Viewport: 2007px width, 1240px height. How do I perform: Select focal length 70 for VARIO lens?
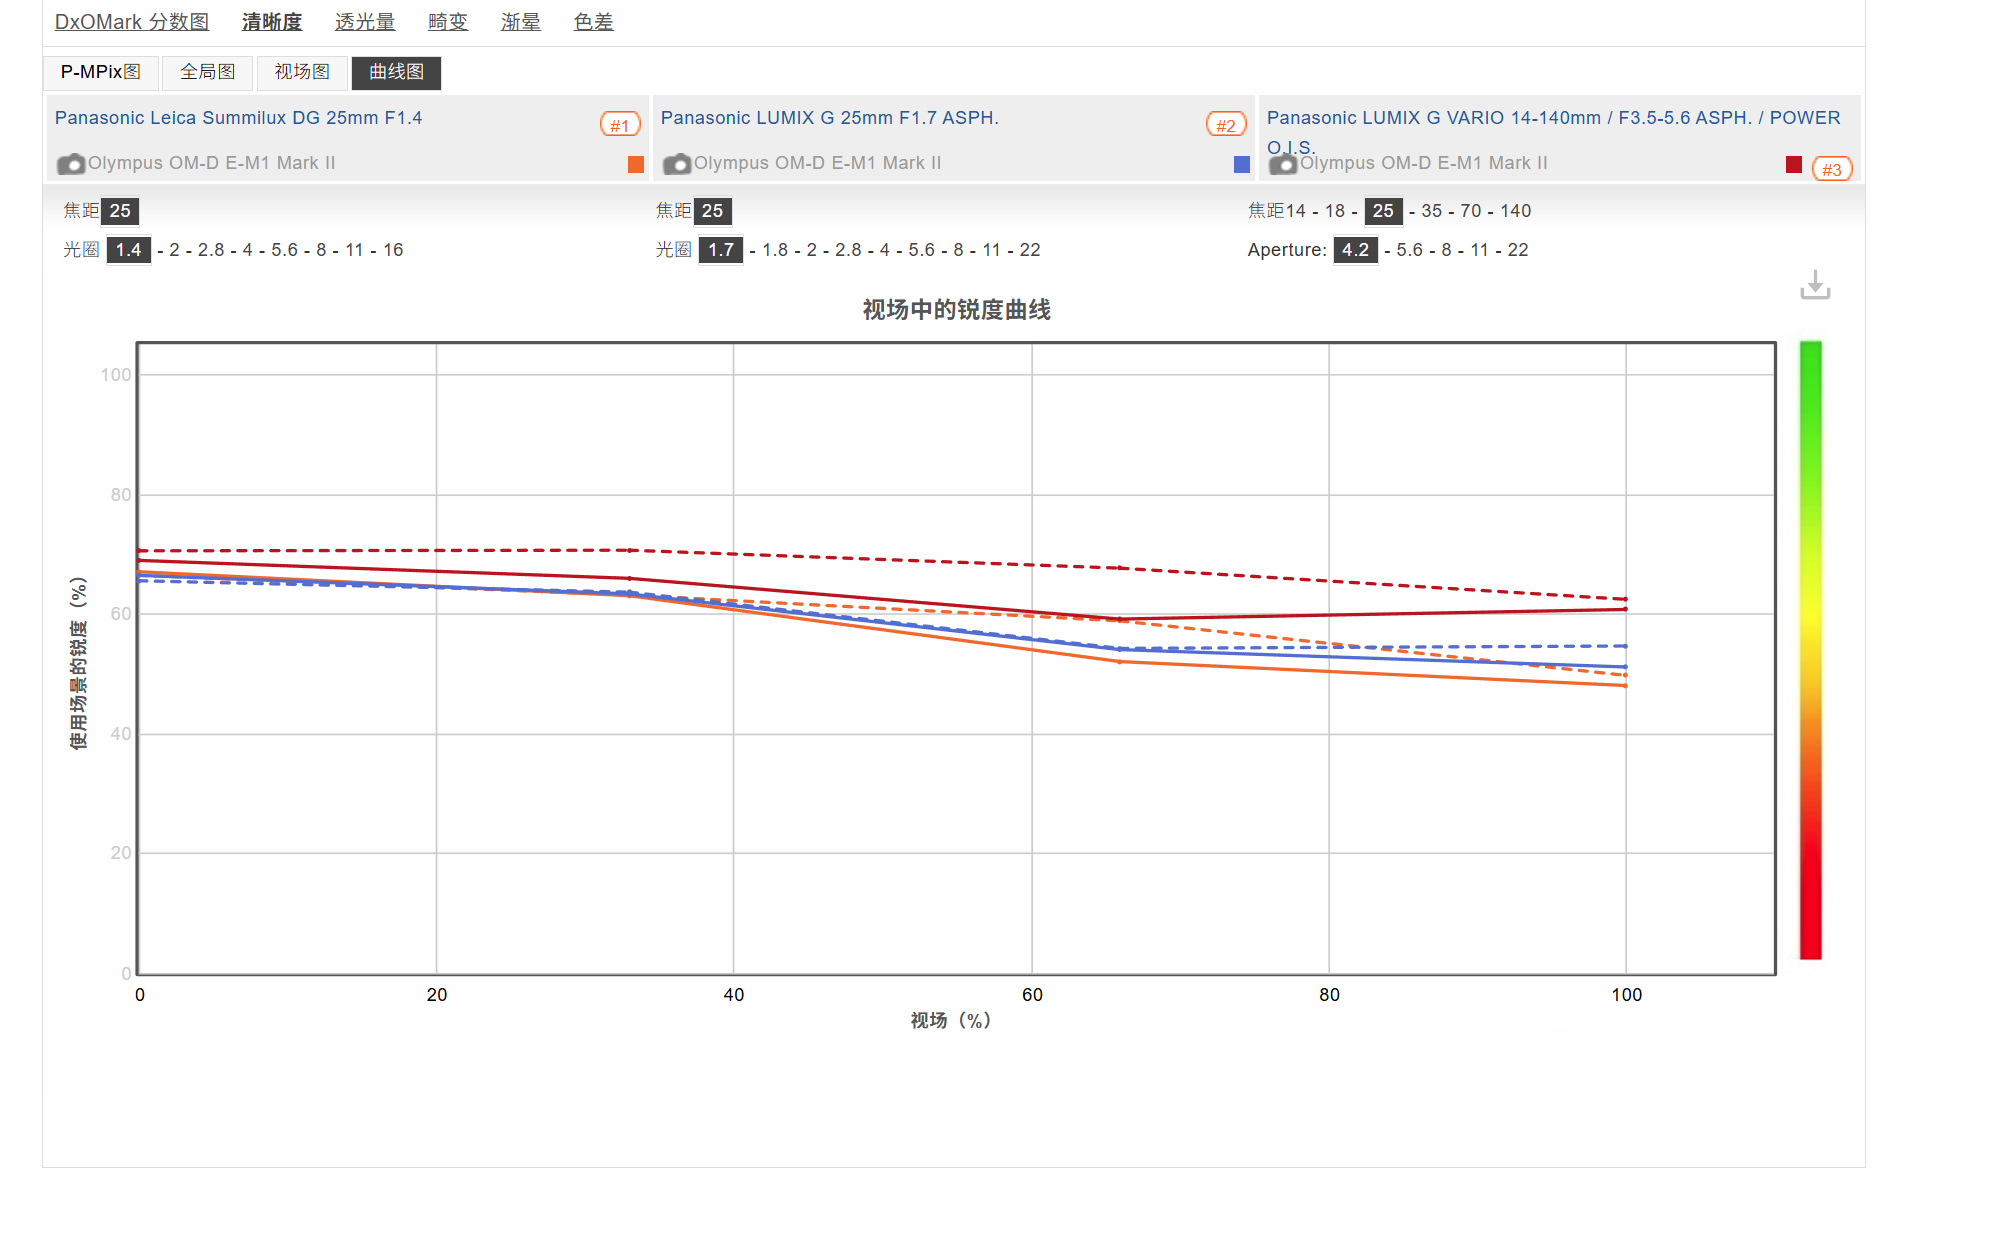[1471, 211]
